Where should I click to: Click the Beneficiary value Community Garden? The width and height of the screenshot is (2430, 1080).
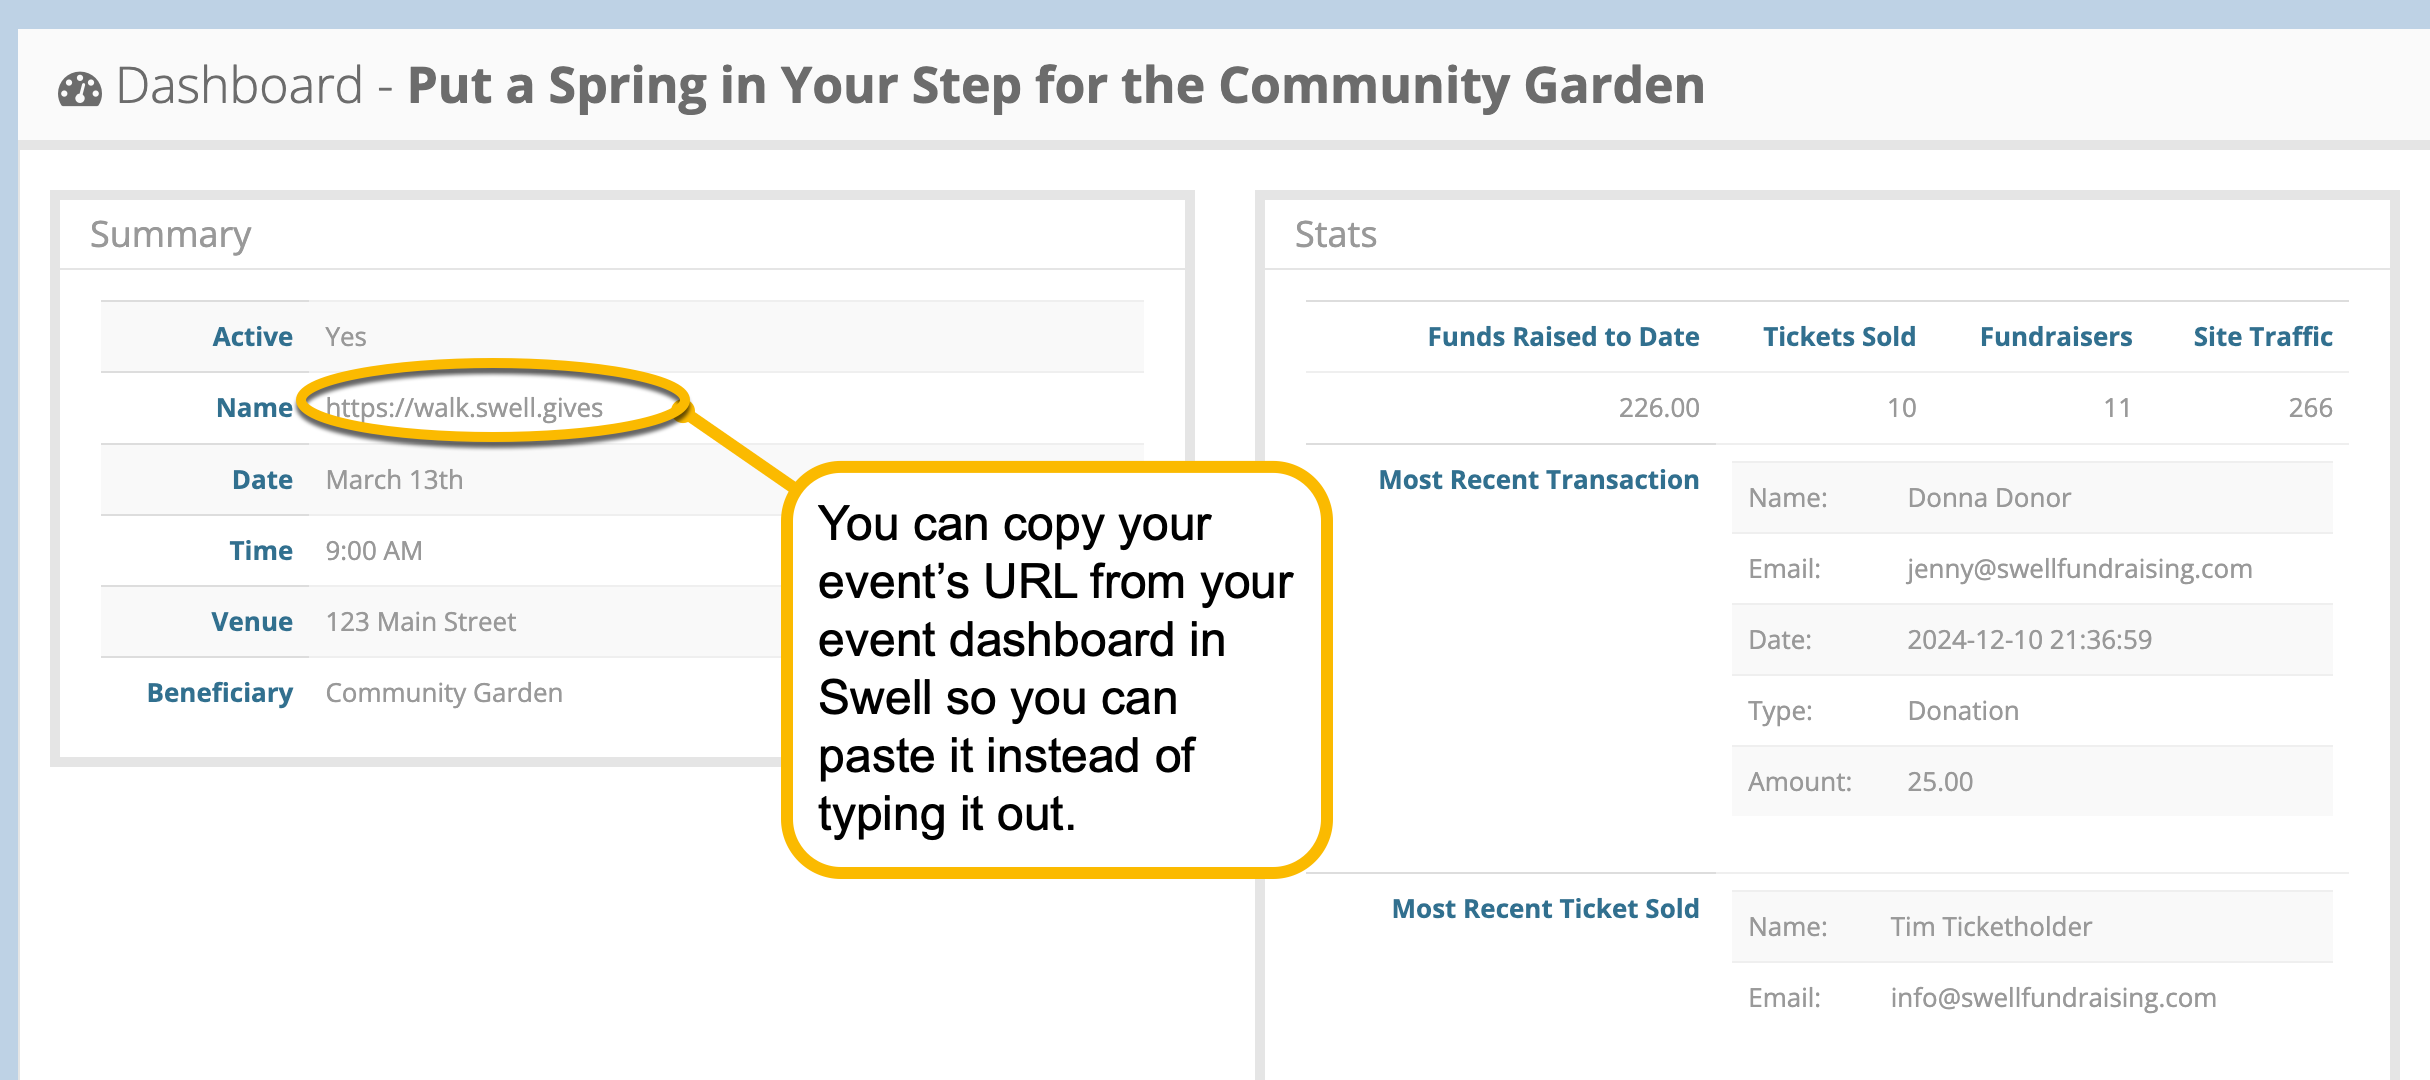444,693
